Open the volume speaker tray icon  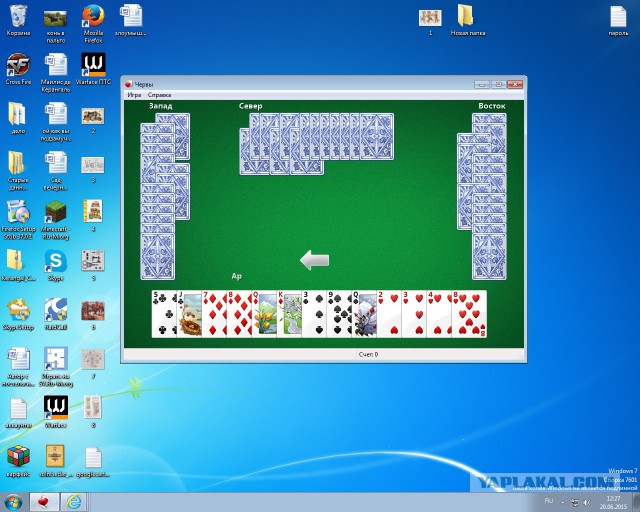point(587,502)
